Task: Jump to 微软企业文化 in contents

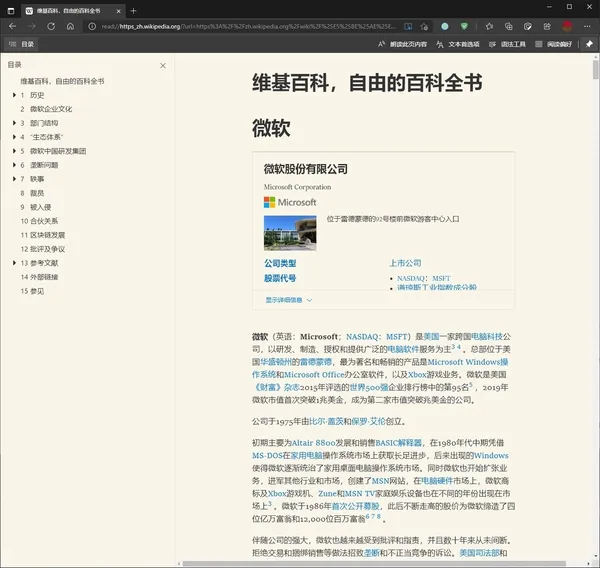Action: point(51,109)
